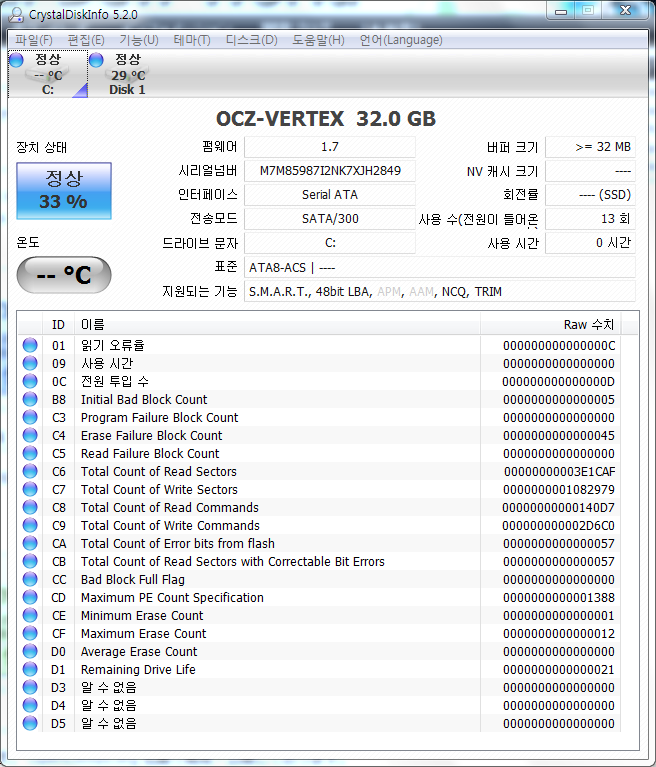Image resolution: width=656 pixels, height=767 pixels.
Task: Click status orb for Program Failure Block Count
Action: 30,417
